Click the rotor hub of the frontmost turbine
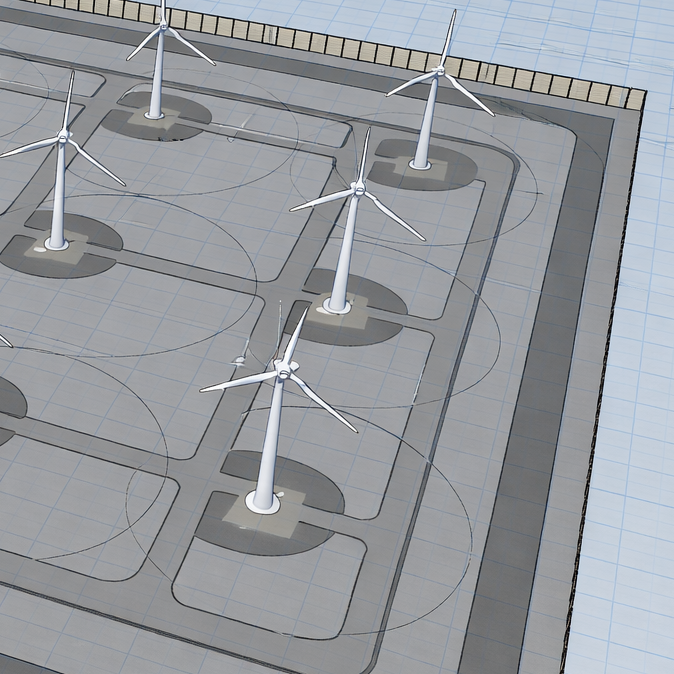 click(x=283, y=373)
